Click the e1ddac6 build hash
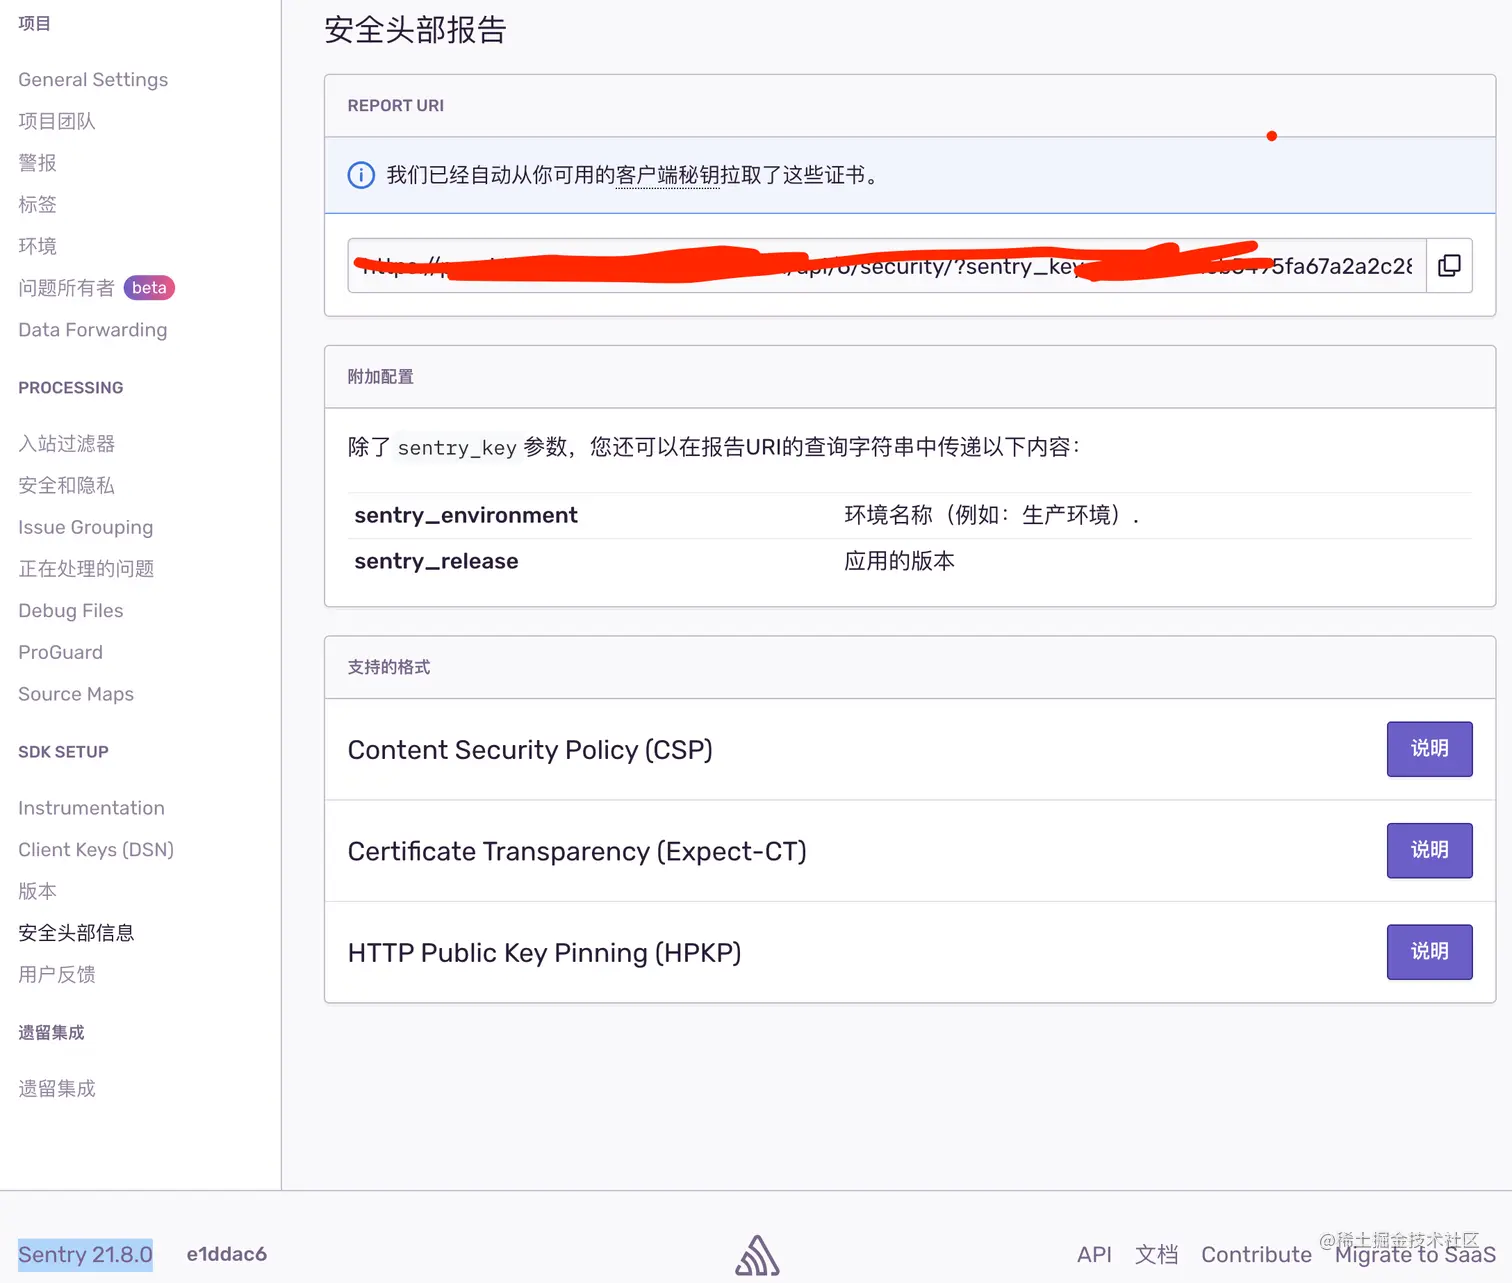The height and width of the screenshot is (1283, 1512). click(227, 1254)
